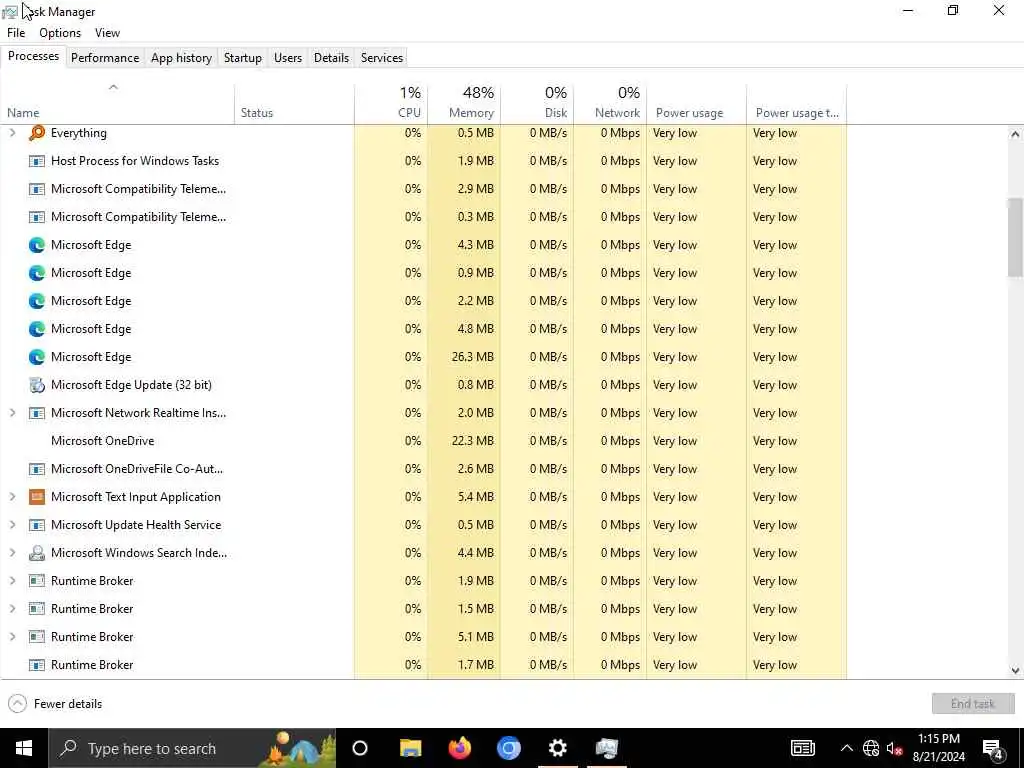Click the muted volume tray icon
The image size is (1024, 768).
pos(894,748)
